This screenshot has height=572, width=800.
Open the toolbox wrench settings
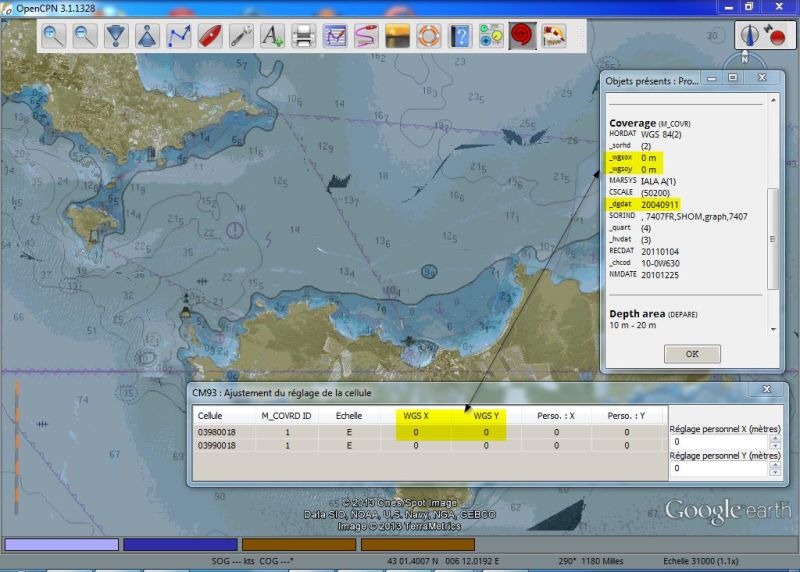(x=241, y=36)
